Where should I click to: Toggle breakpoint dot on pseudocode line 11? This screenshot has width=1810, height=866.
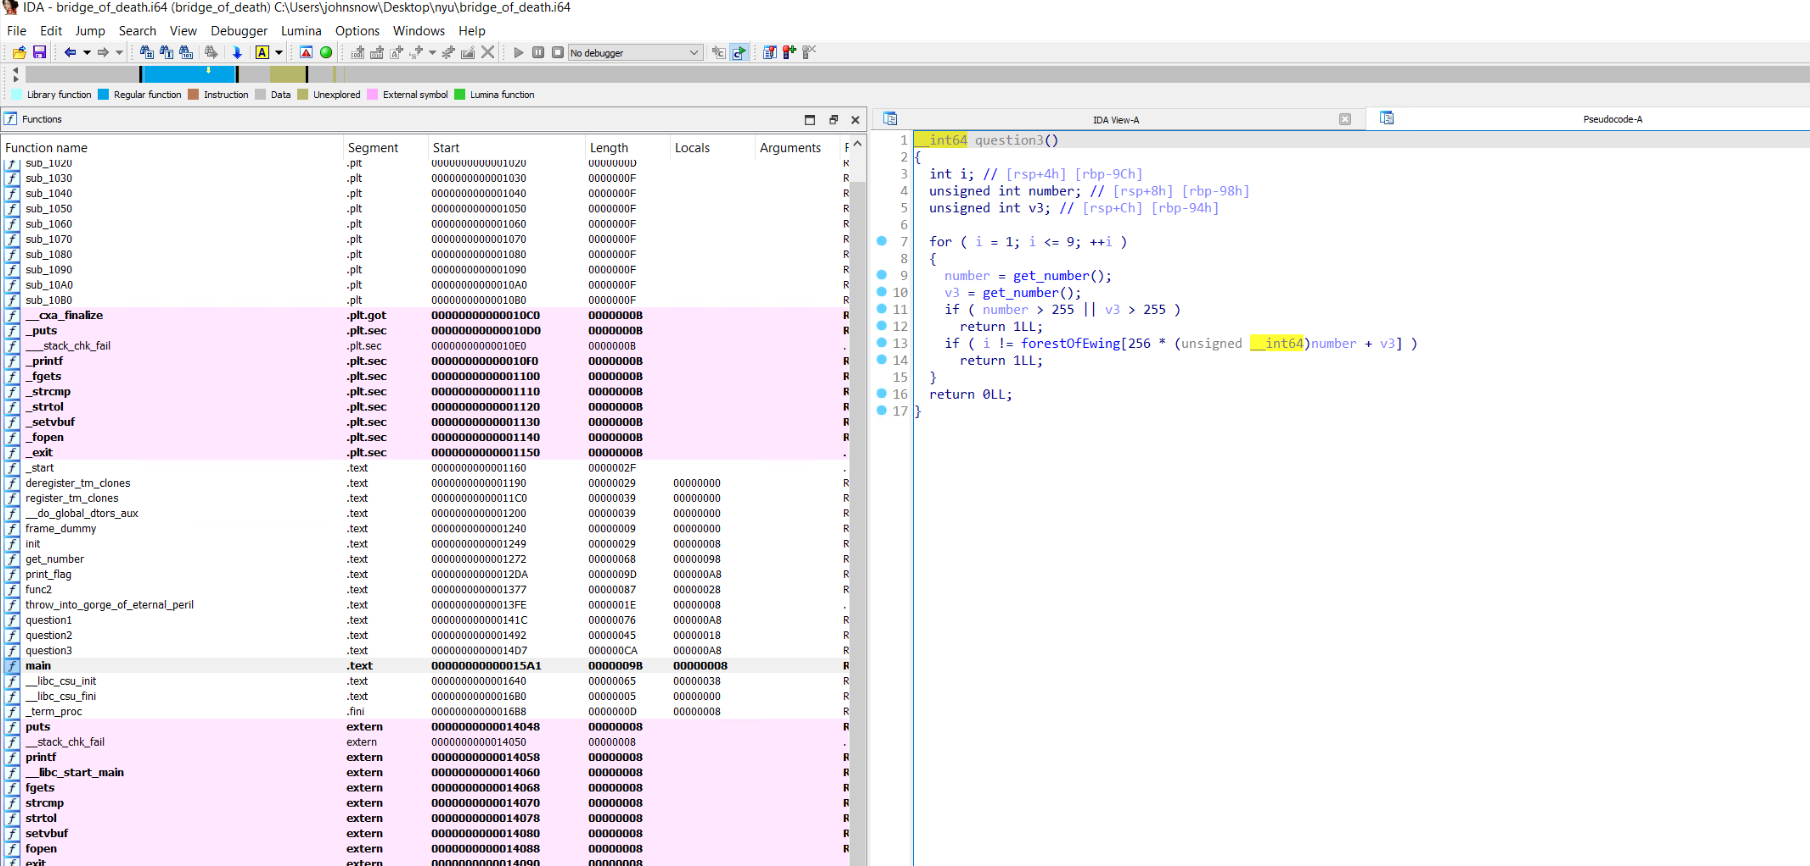[881, 309]
